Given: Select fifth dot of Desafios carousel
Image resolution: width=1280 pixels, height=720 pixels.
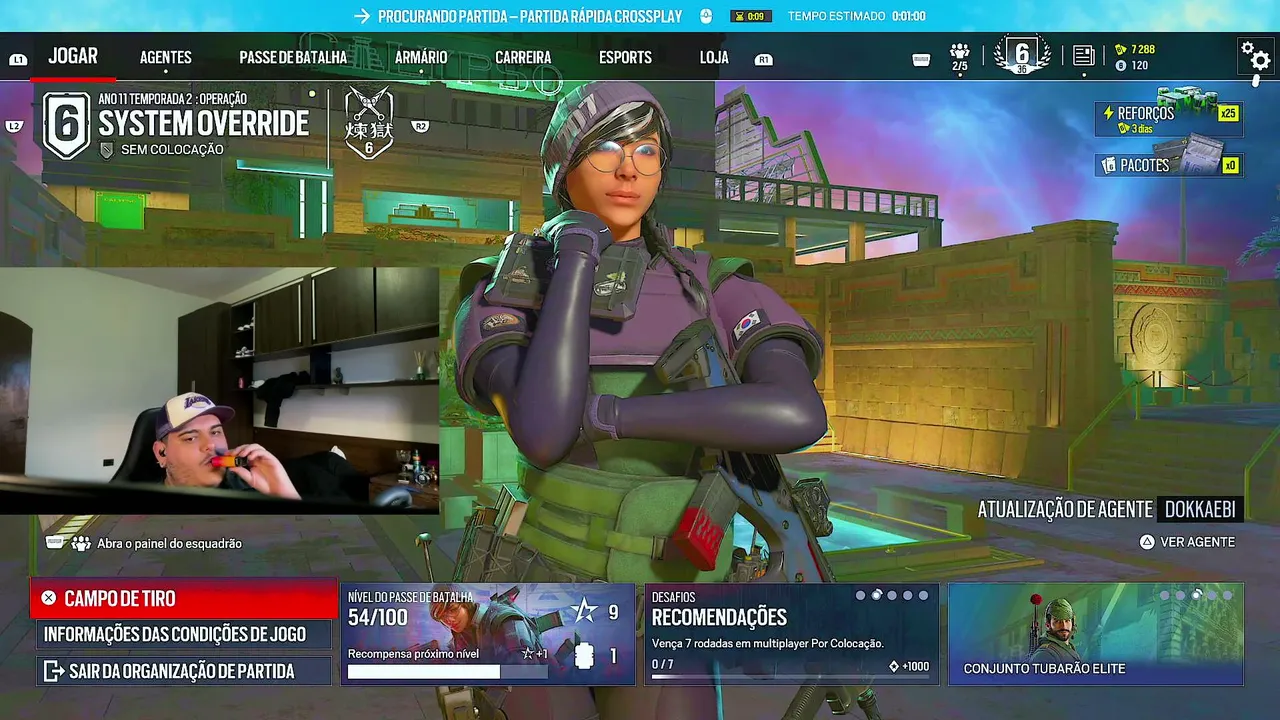Looking at the screenshot, I should tap(923, 595).
